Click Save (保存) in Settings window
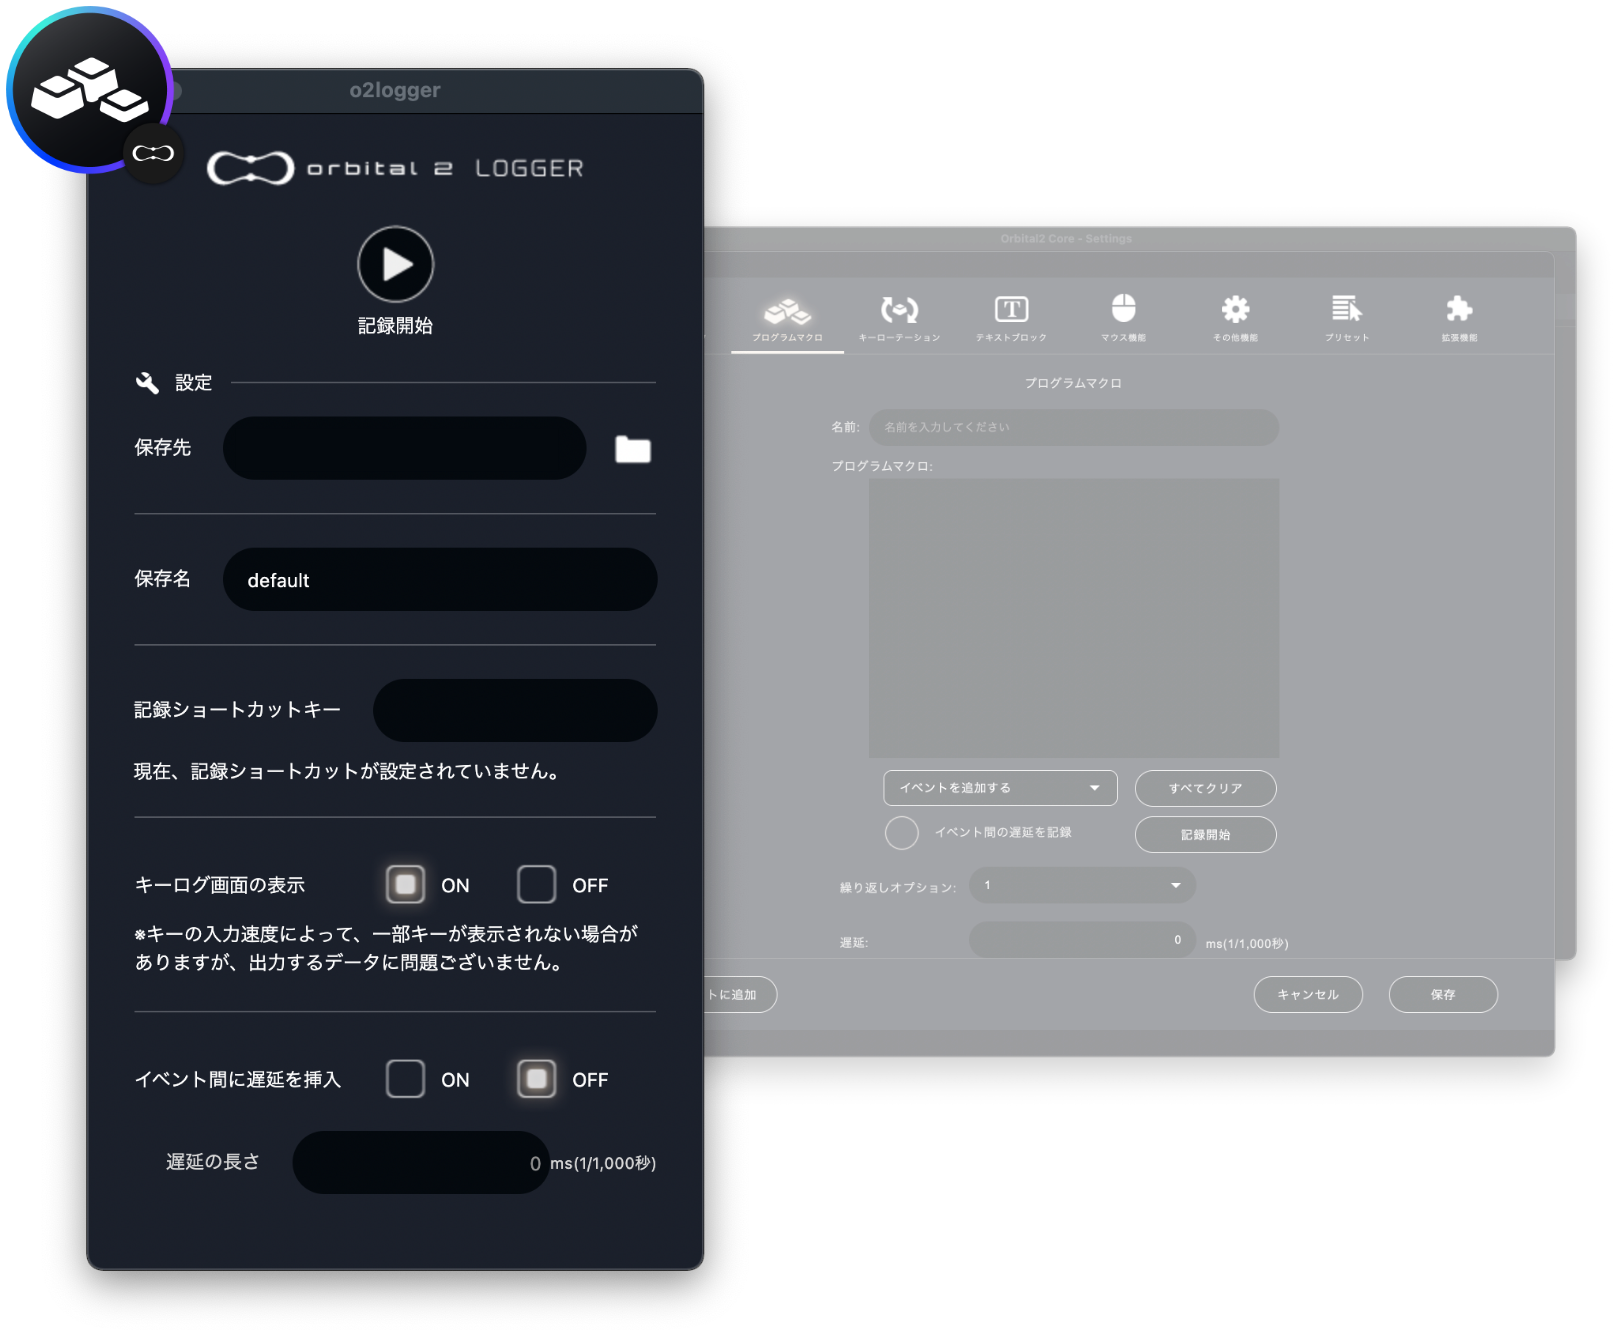Viewport: 1624px width, 1337px height. pyautogui.click(x=1443, y=994)
